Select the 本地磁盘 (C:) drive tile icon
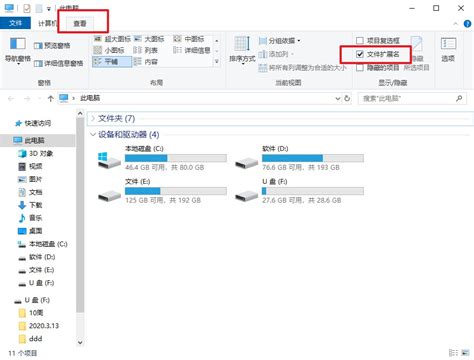Image resolution: width=474 pixels, height=360 pixels. [x=109, y=160]
